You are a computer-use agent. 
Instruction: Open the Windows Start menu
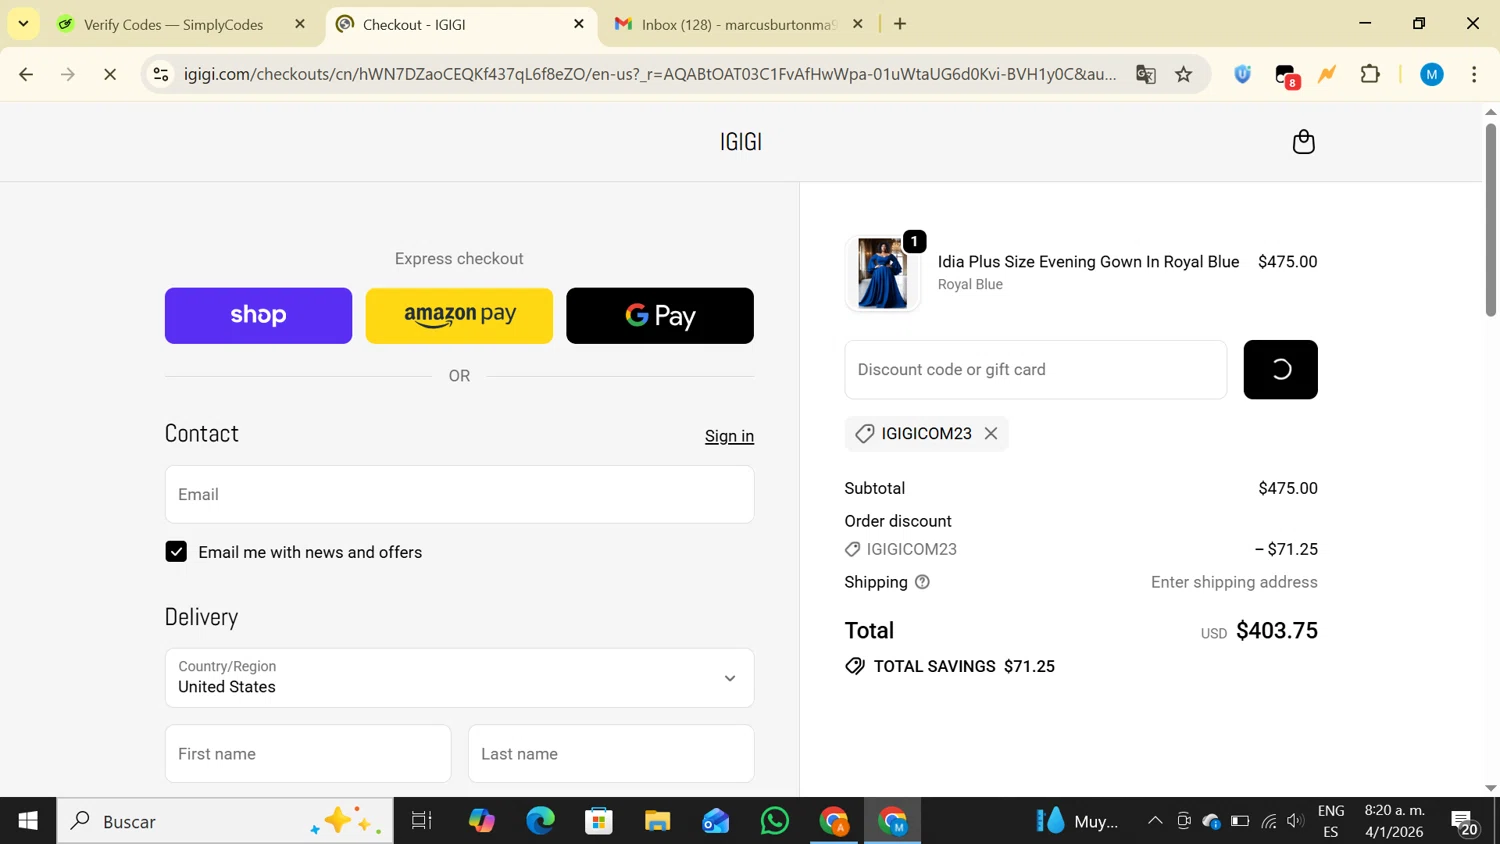click(x=28, y=821)
